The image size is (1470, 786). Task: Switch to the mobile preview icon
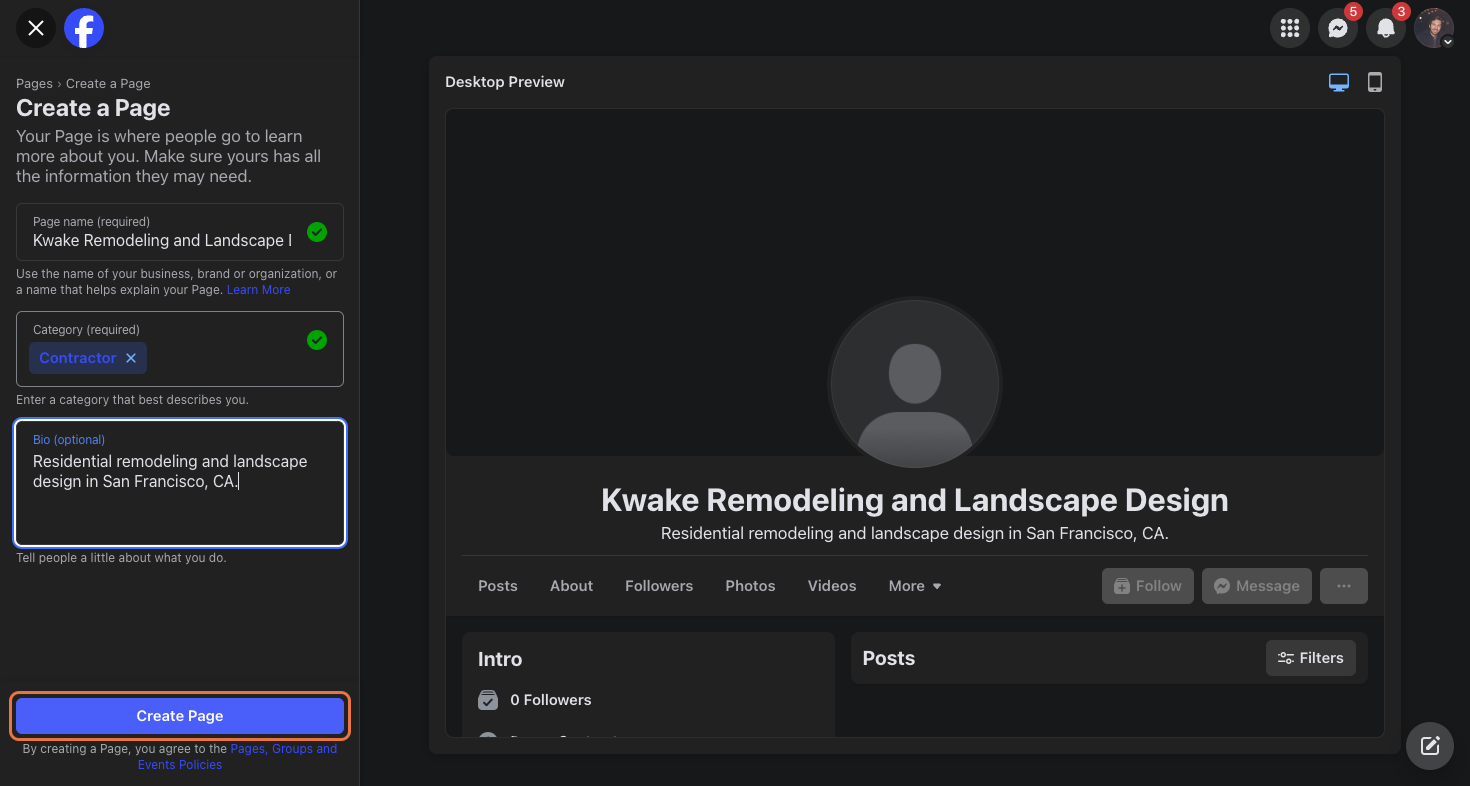1375,82
